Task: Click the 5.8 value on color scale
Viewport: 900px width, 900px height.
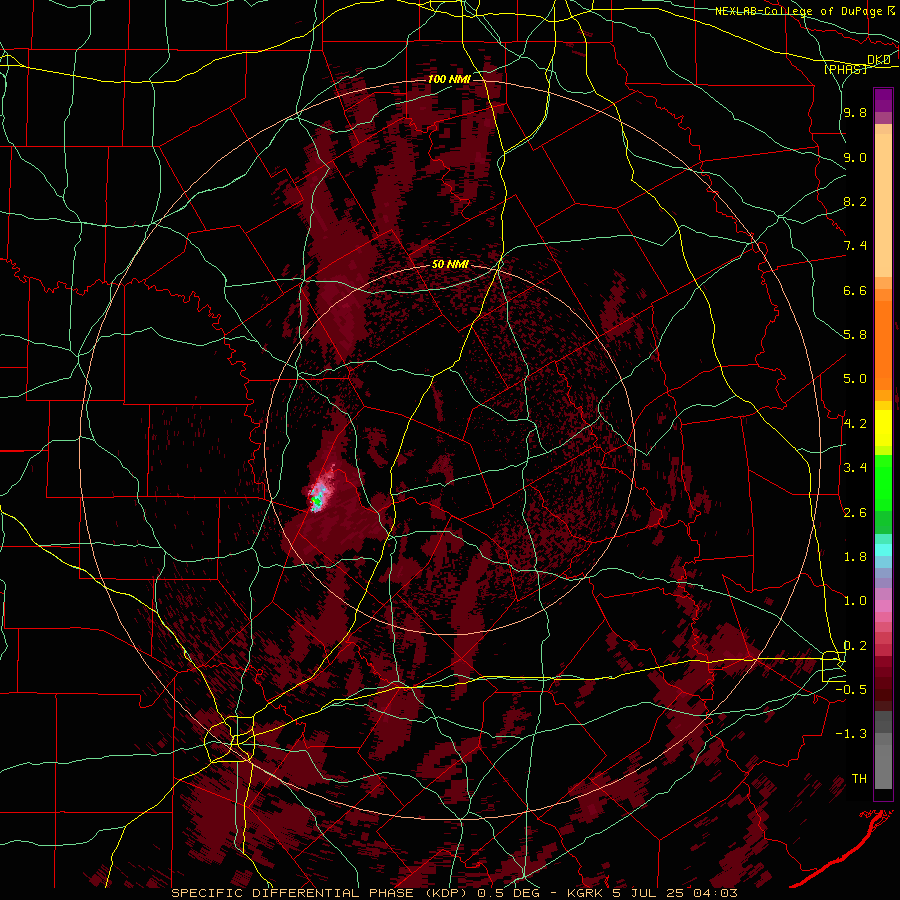Action: [855, 335]
